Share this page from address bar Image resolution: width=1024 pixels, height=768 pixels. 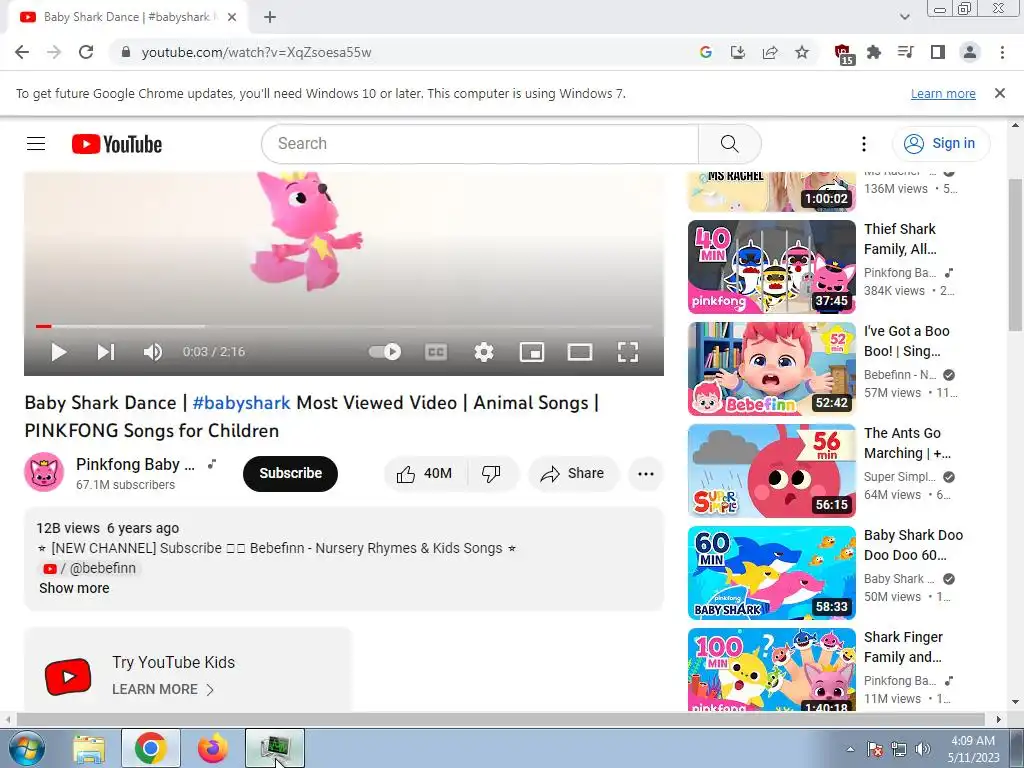770,52
